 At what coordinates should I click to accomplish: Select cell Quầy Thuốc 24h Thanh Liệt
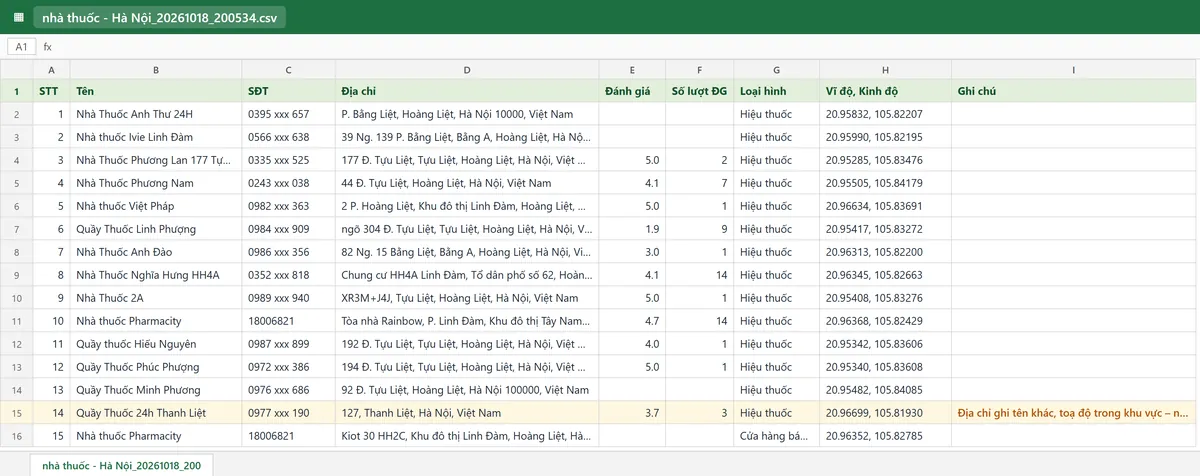[x=156, y=413]
